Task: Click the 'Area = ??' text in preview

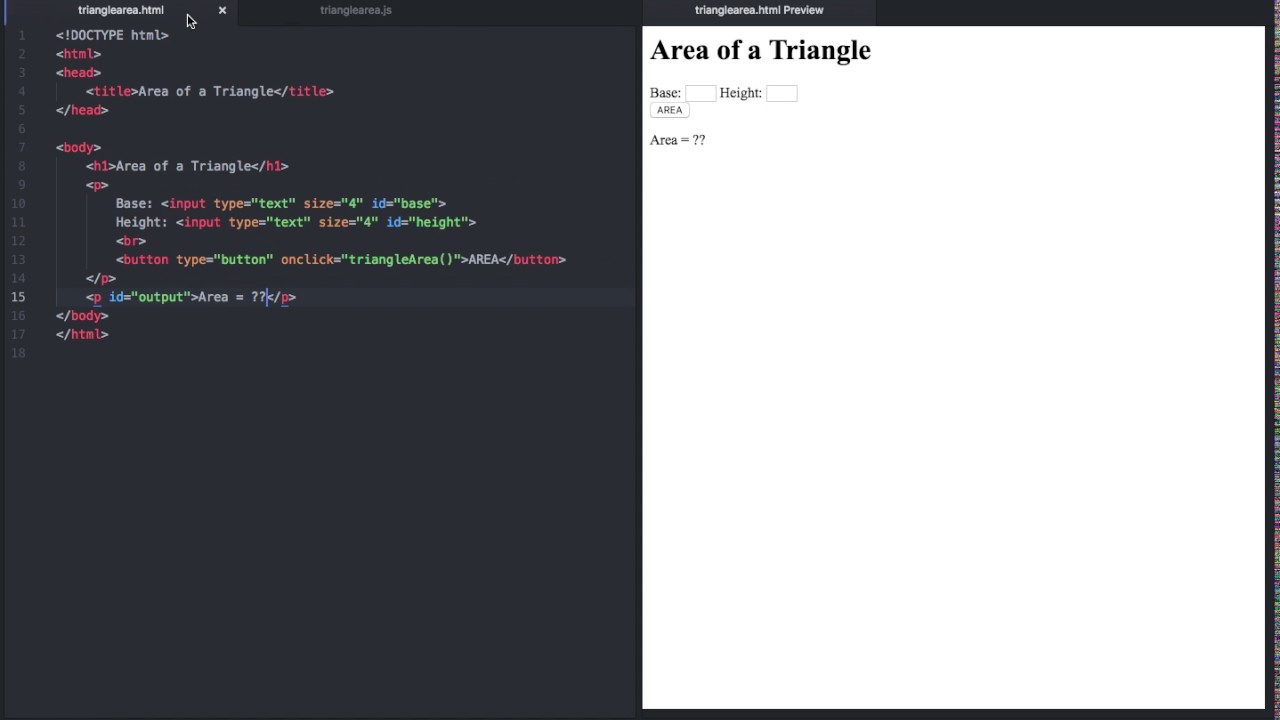Action: click(677, 140)
